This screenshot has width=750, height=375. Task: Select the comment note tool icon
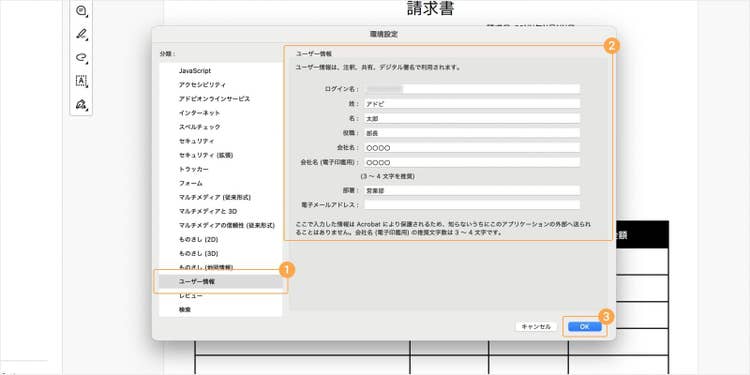81,10
